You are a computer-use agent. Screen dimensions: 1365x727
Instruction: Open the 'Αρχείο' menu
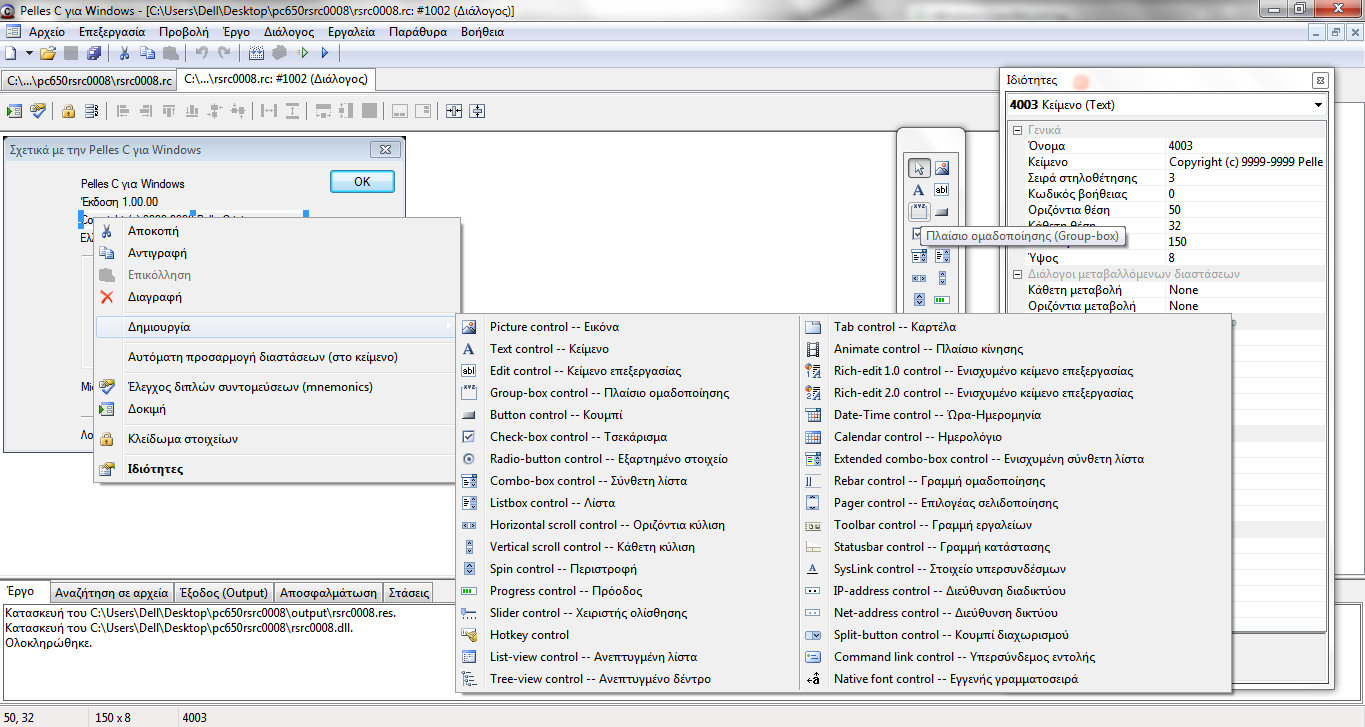46,32
